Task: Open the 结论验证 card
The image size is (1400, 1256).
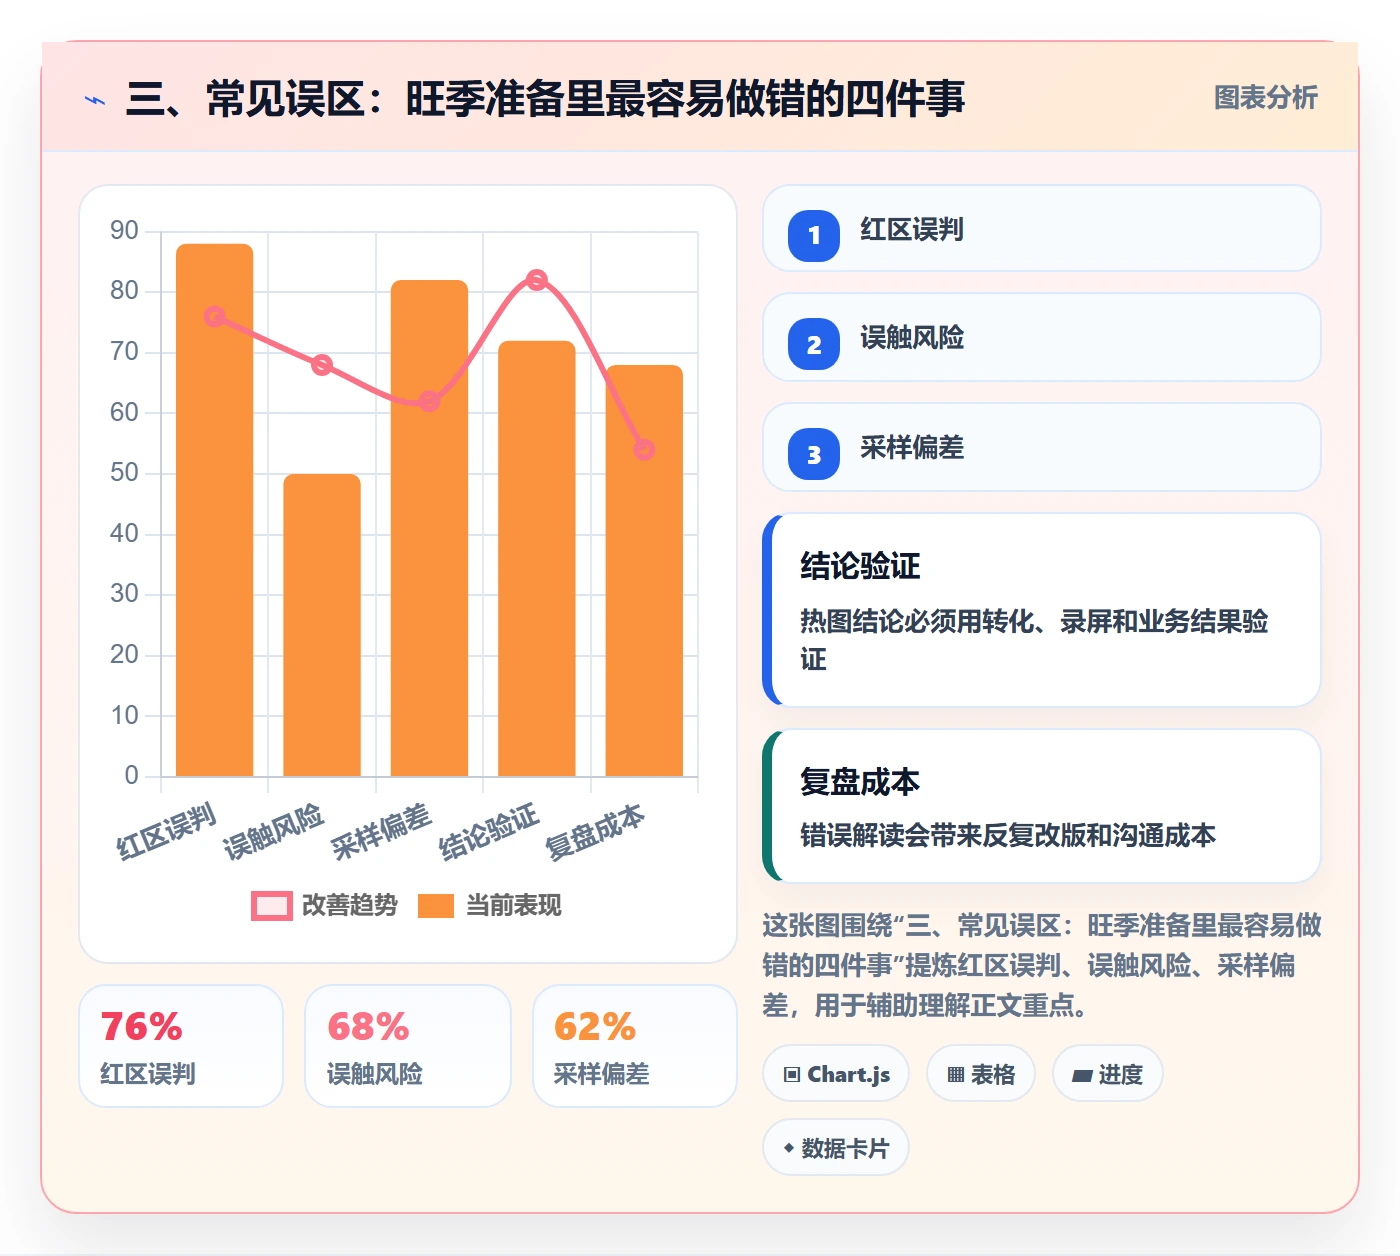Action: pos(1042,610)
